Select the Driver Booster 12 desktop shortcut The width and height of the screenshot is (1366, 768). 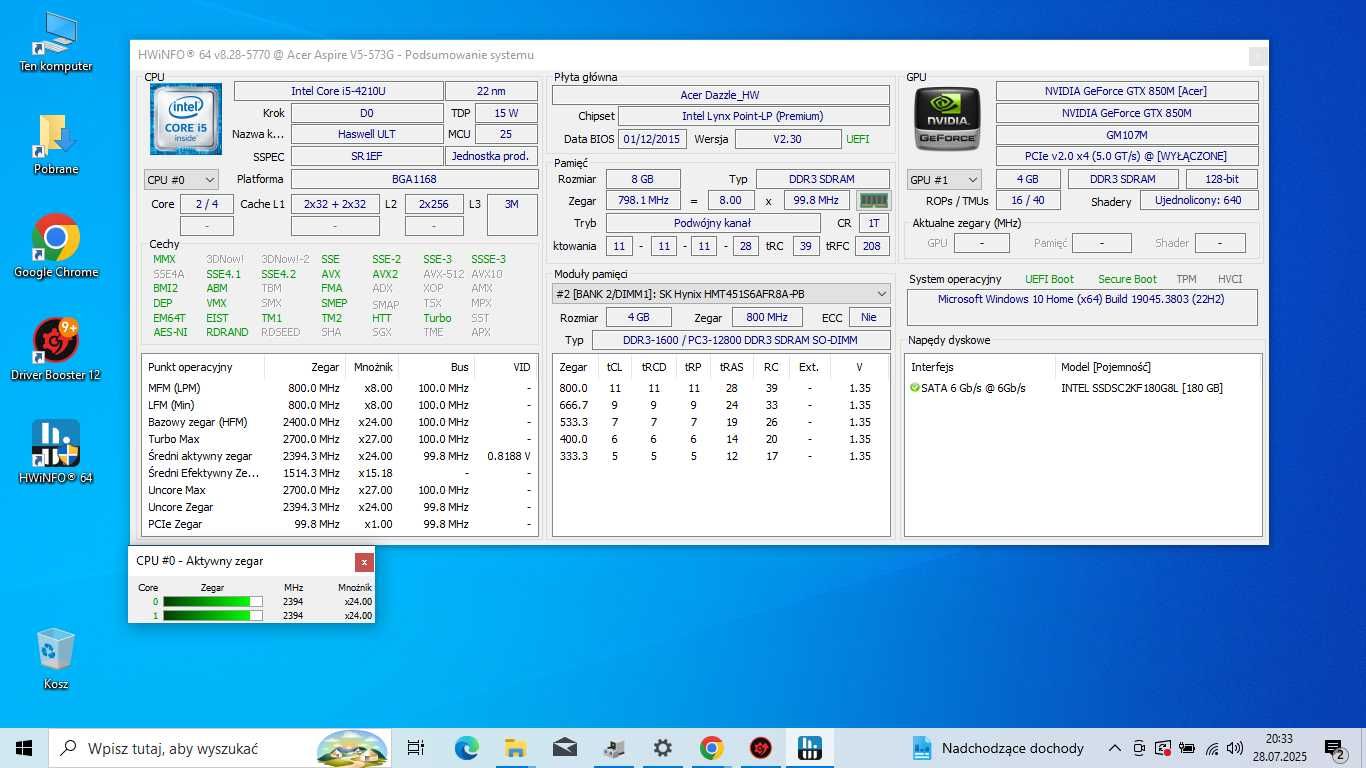tap(56, 349)
